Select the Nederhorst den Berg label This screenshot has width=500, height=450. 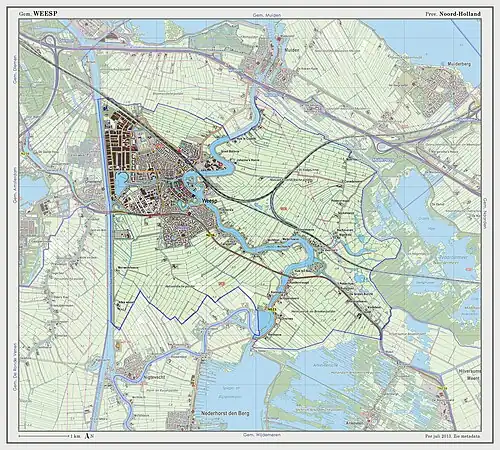(225, 413)
